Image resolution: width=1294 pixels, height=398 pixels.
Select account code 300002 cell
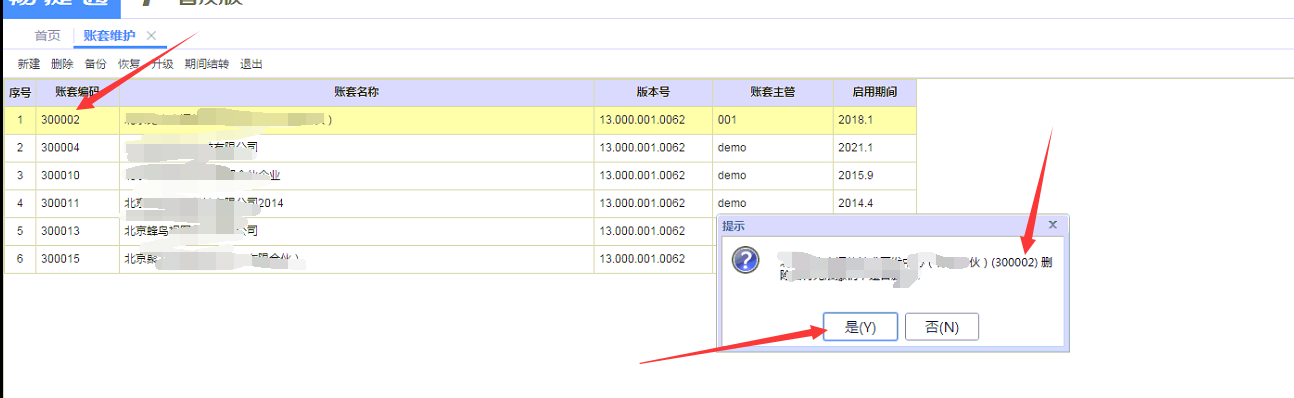(78, 120)
